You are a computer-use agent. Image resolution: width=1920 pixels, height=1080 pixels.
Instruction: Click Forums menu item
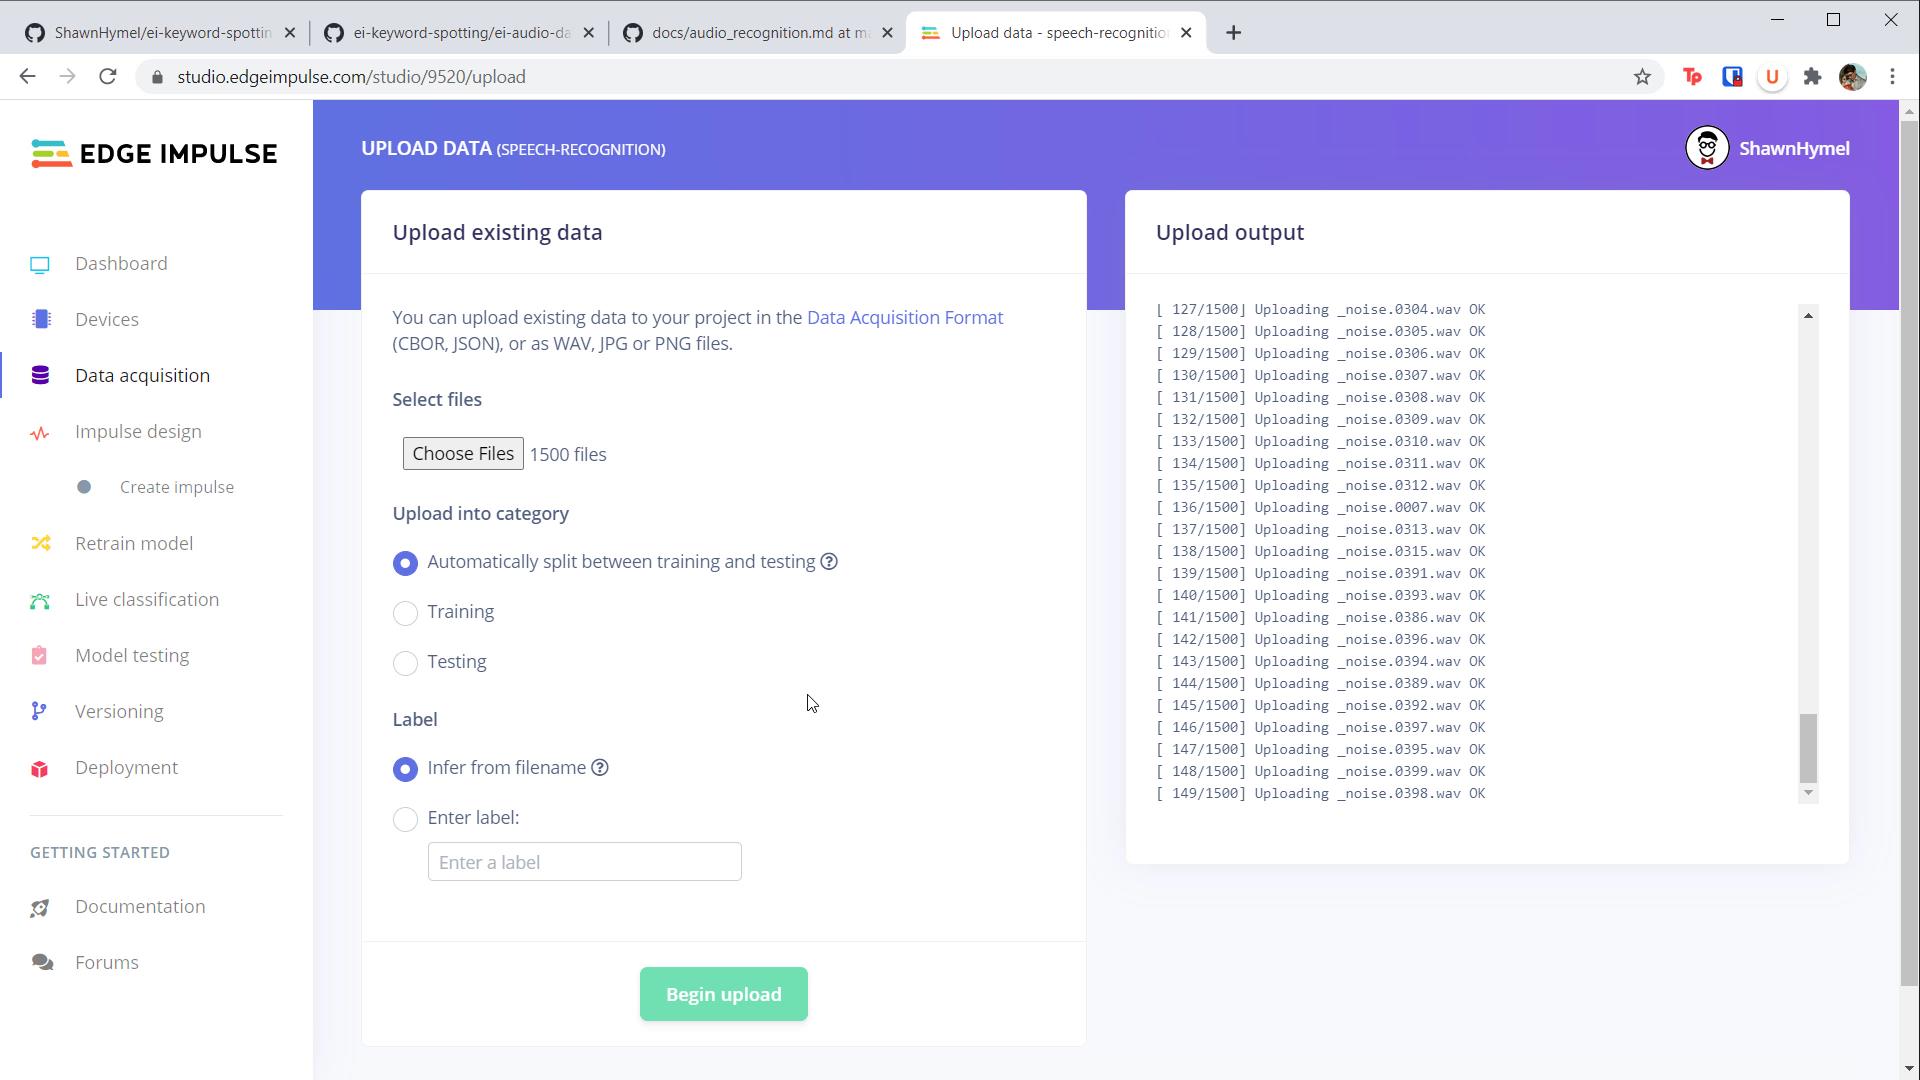coord(107,961)
